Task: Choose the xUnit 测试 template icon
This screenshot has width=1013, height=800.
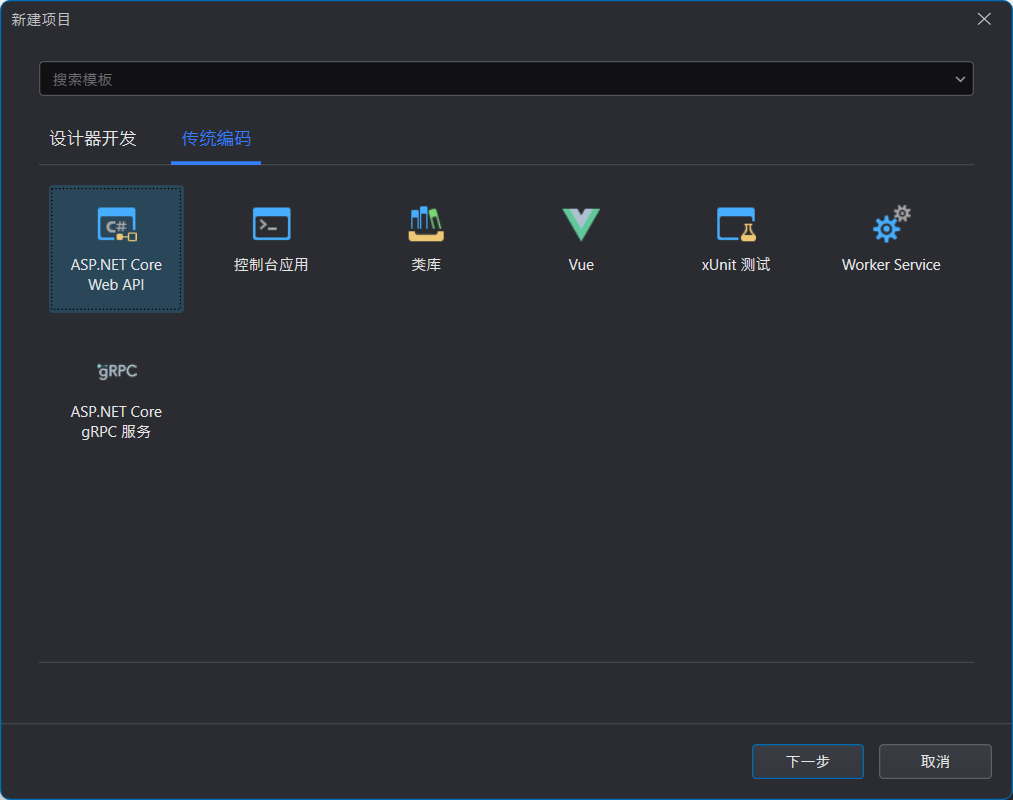Action: [x=736, y=224]
